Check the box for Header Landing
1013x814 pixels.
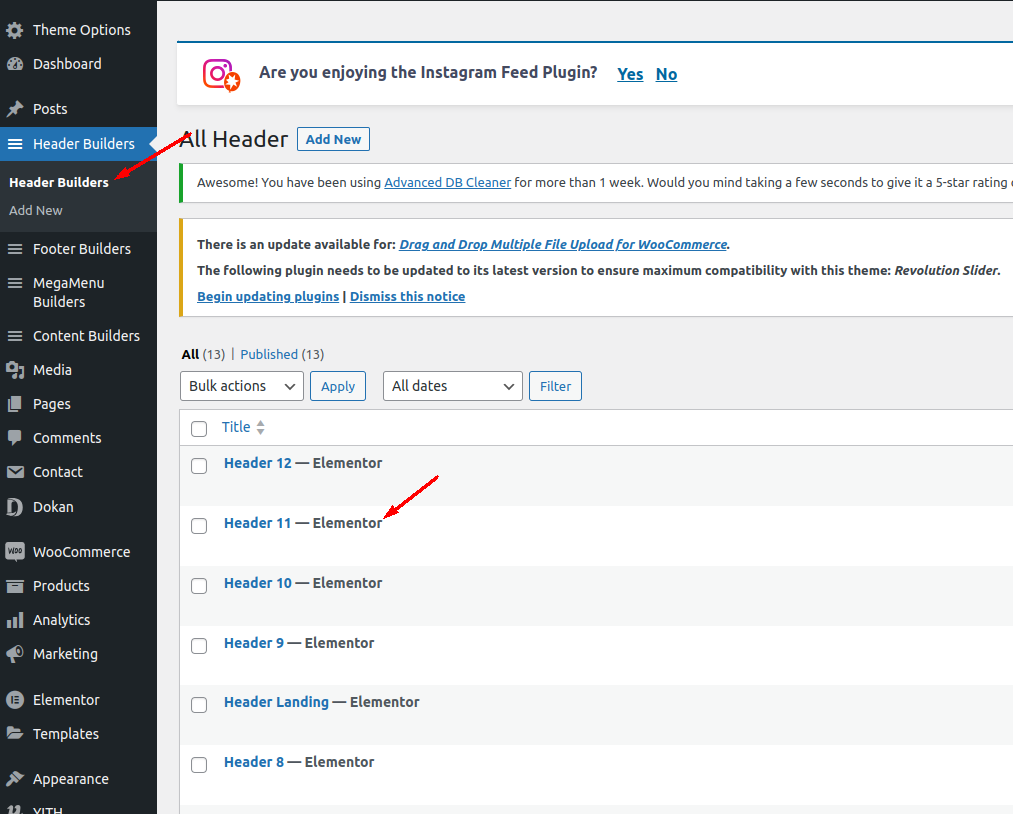point(199,705)
